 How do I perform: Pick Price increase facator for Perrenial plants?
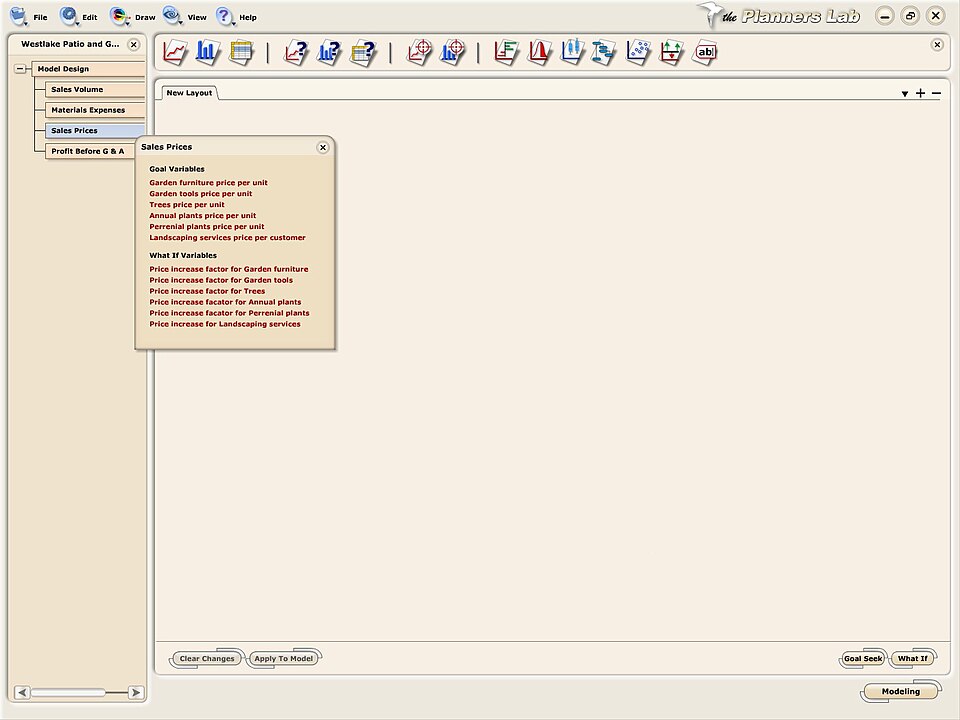(229, 313)
